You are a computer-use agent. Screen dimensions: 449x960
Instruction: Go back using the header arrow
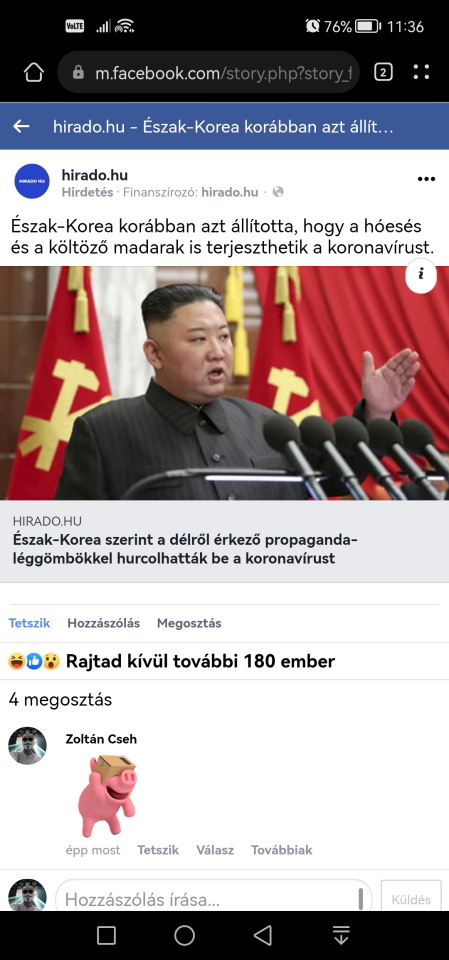(x=21, y=127)
